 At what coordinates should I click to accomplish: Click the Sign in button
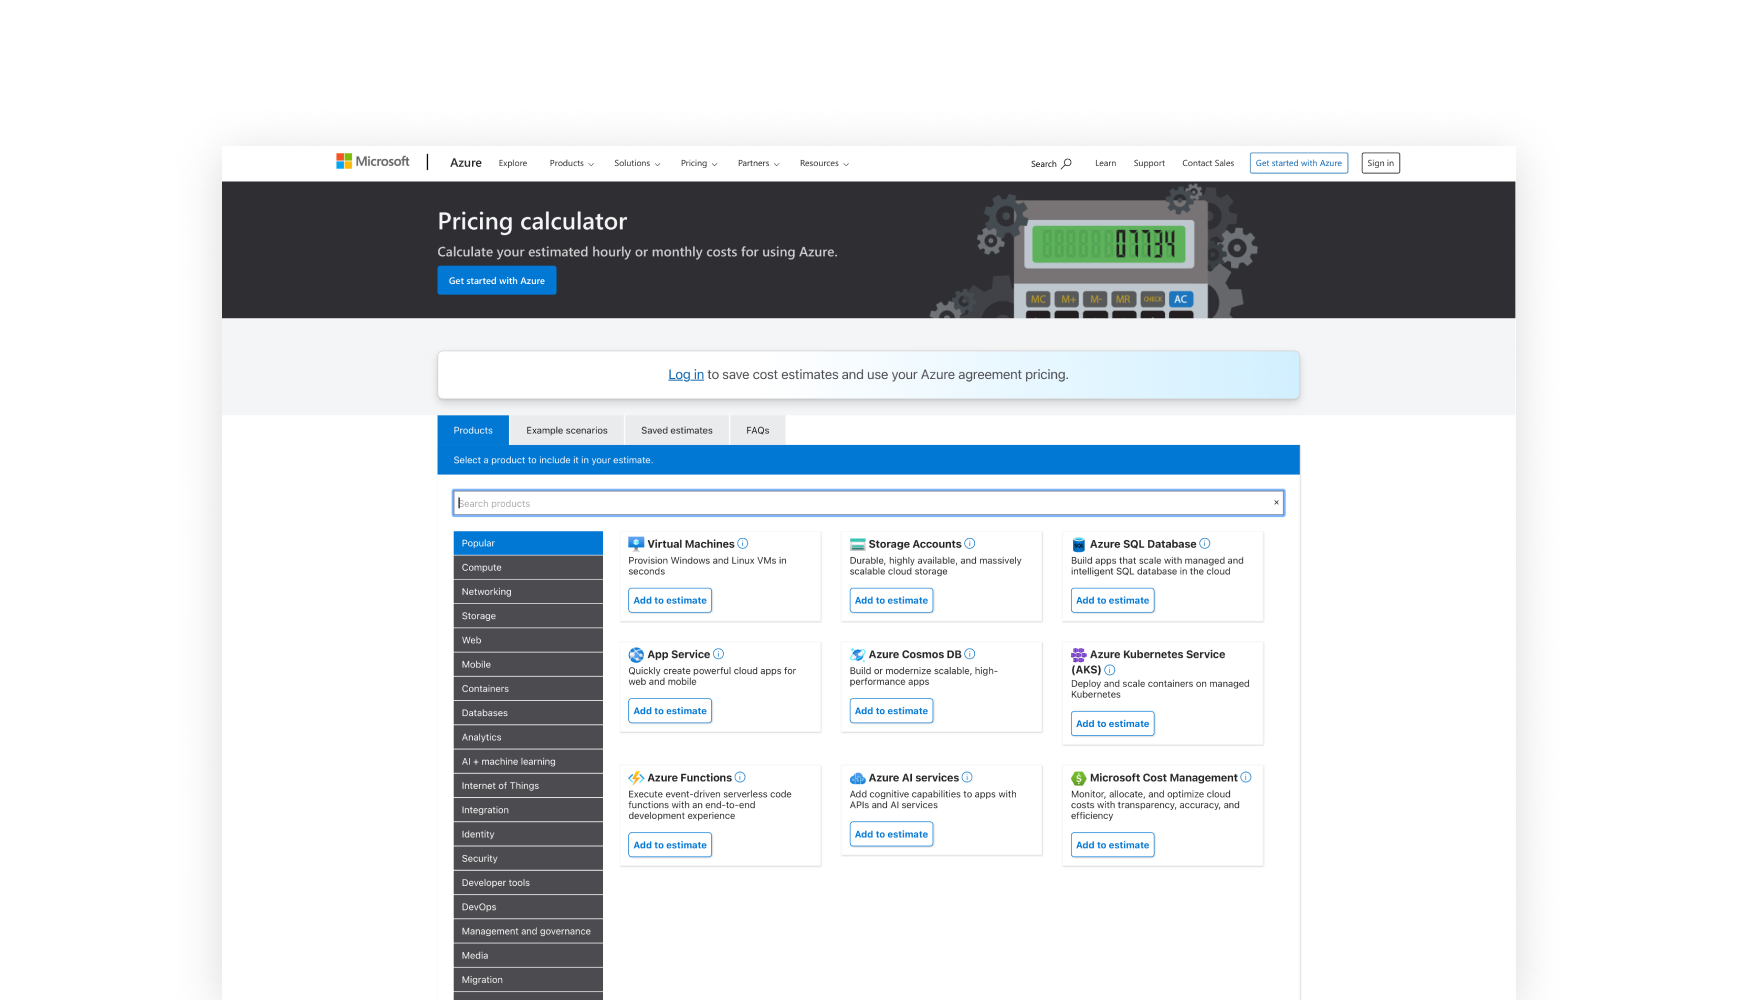tap(1381, 163)
